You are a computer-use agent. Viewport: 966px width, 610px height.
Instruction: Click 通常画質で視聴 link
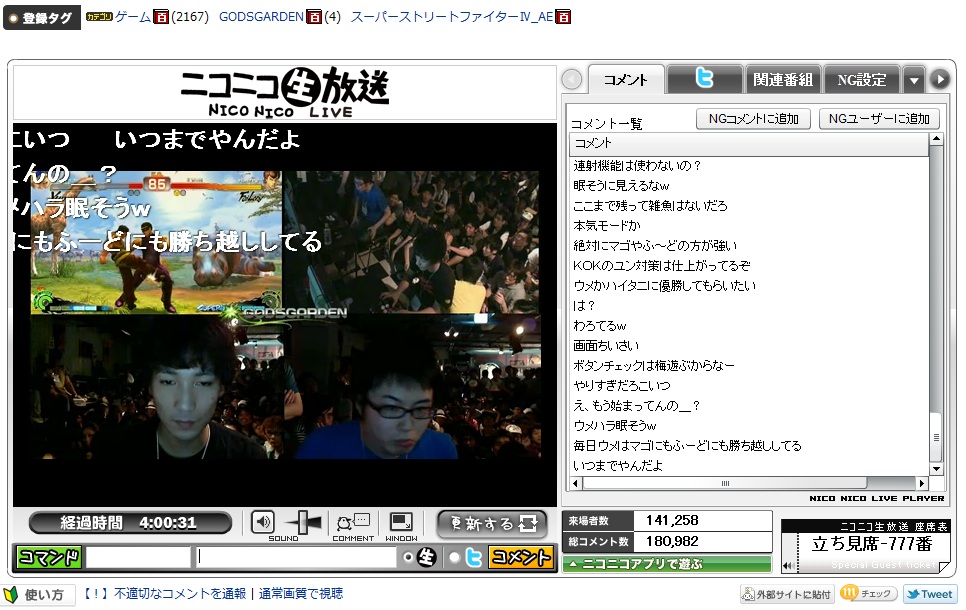click(301, 593)
